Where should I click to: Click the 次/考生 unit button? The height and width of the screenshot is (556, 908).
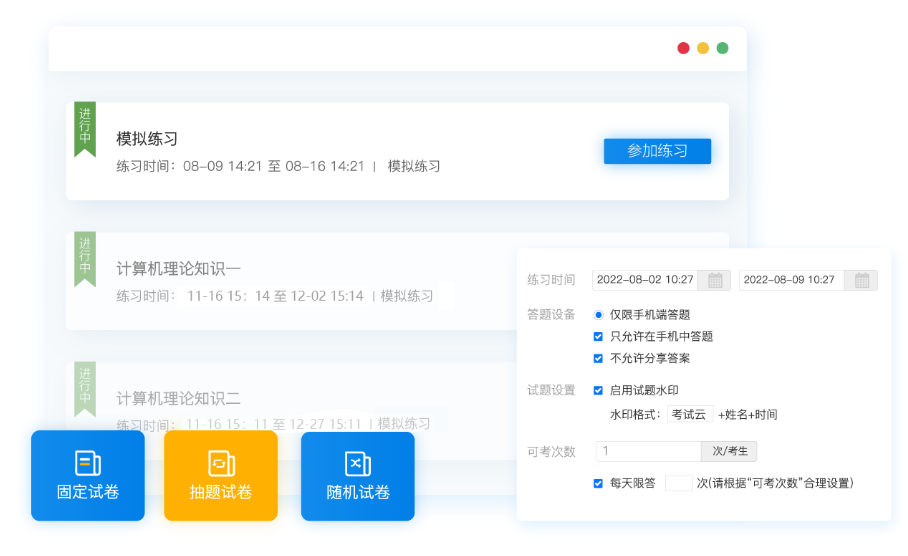(x=729, y=451)
